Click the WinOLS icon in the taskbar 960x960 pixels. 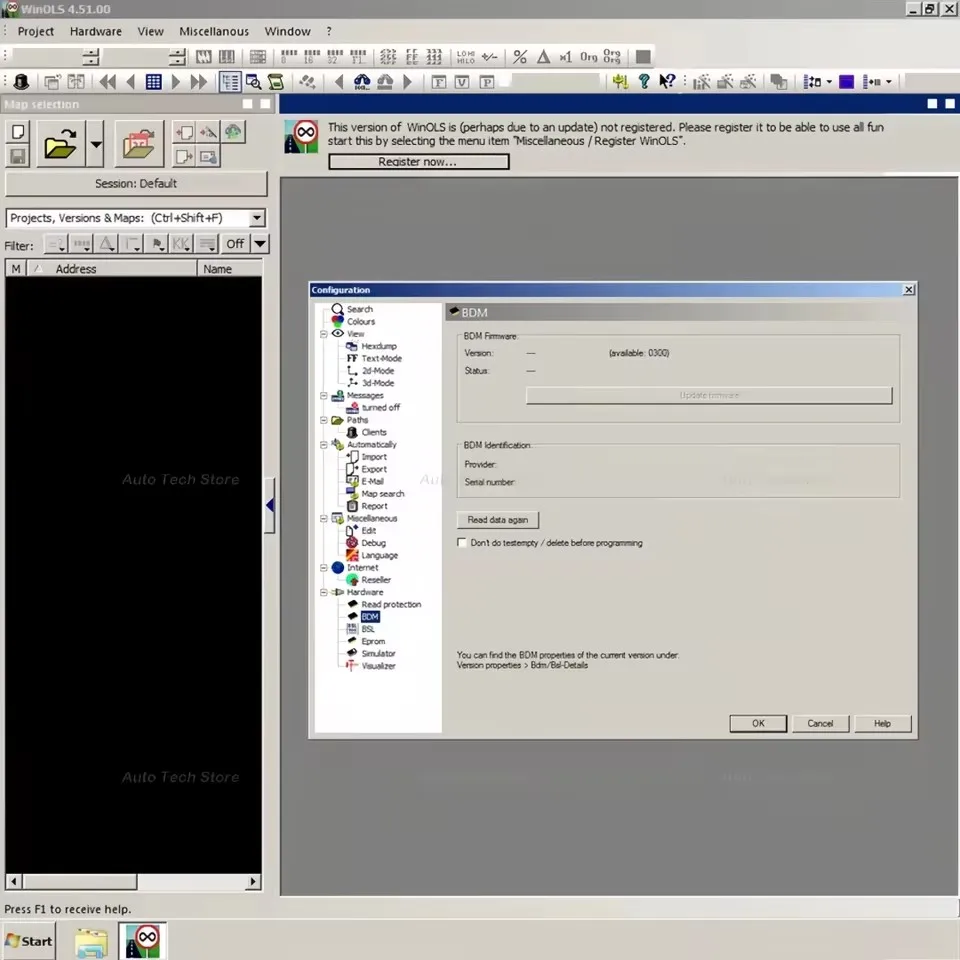point(143,941)
